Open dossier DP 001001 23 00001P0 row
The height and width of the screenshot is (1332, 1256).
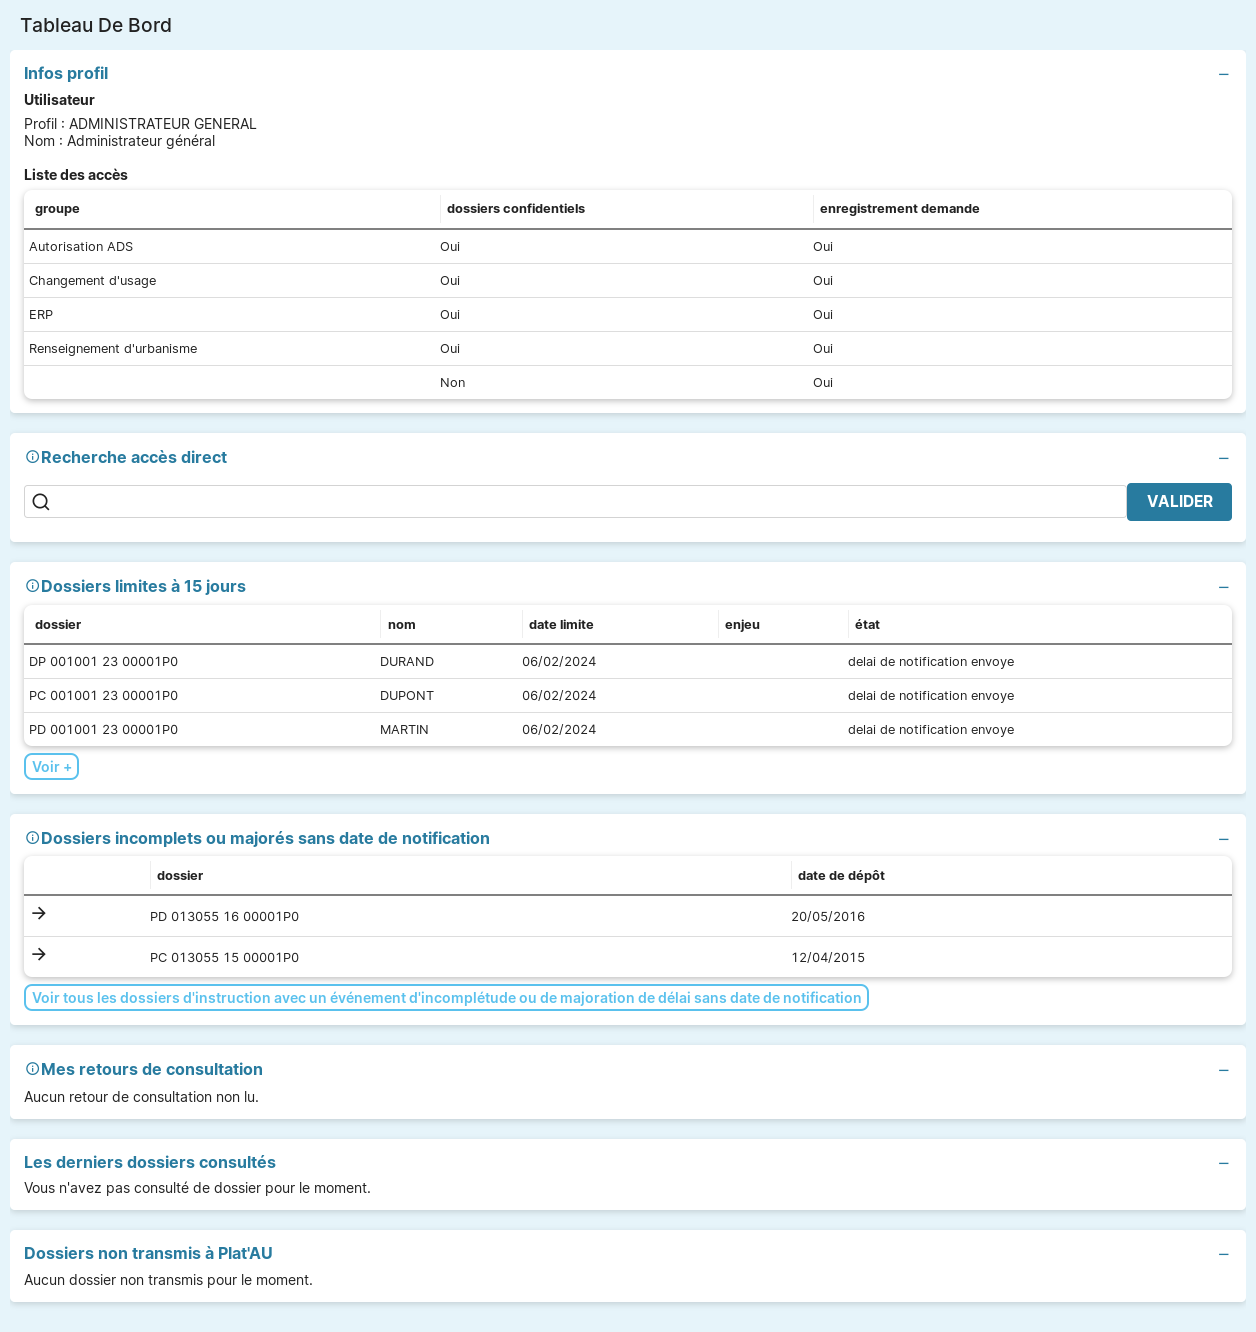[x=104, y=662]
